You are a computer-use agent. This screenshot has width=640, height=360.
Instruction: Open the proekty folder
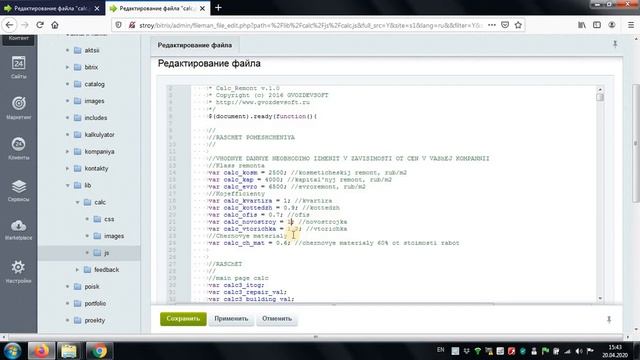[x=94, y=320]
